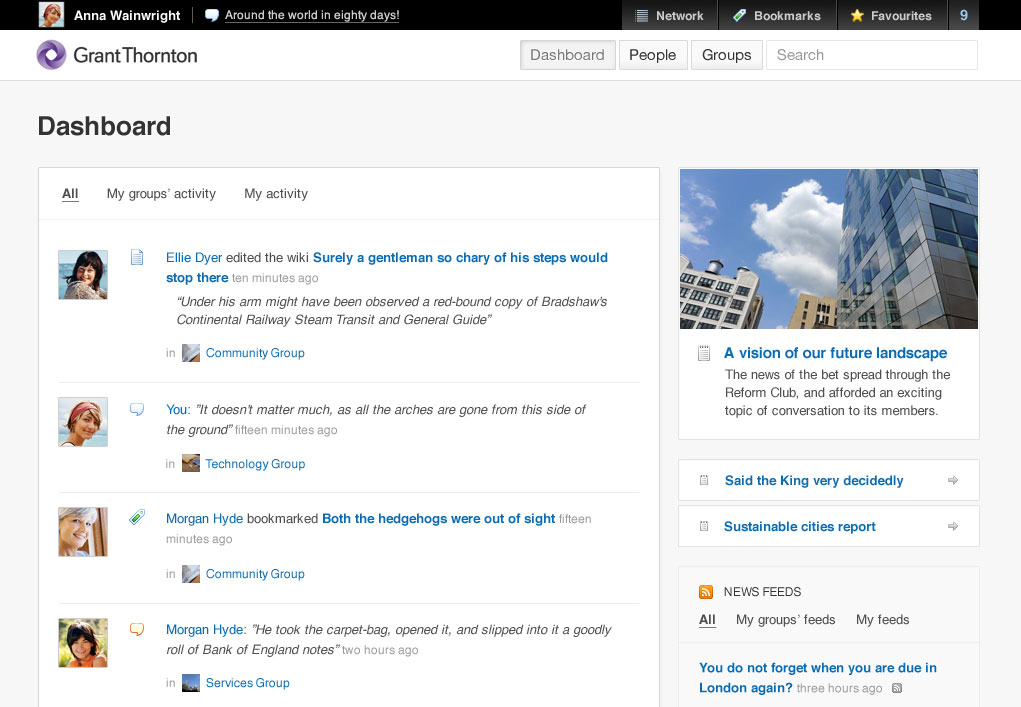
Task: Open the Bookmarks button in the top bar
Action: [777, 15]
